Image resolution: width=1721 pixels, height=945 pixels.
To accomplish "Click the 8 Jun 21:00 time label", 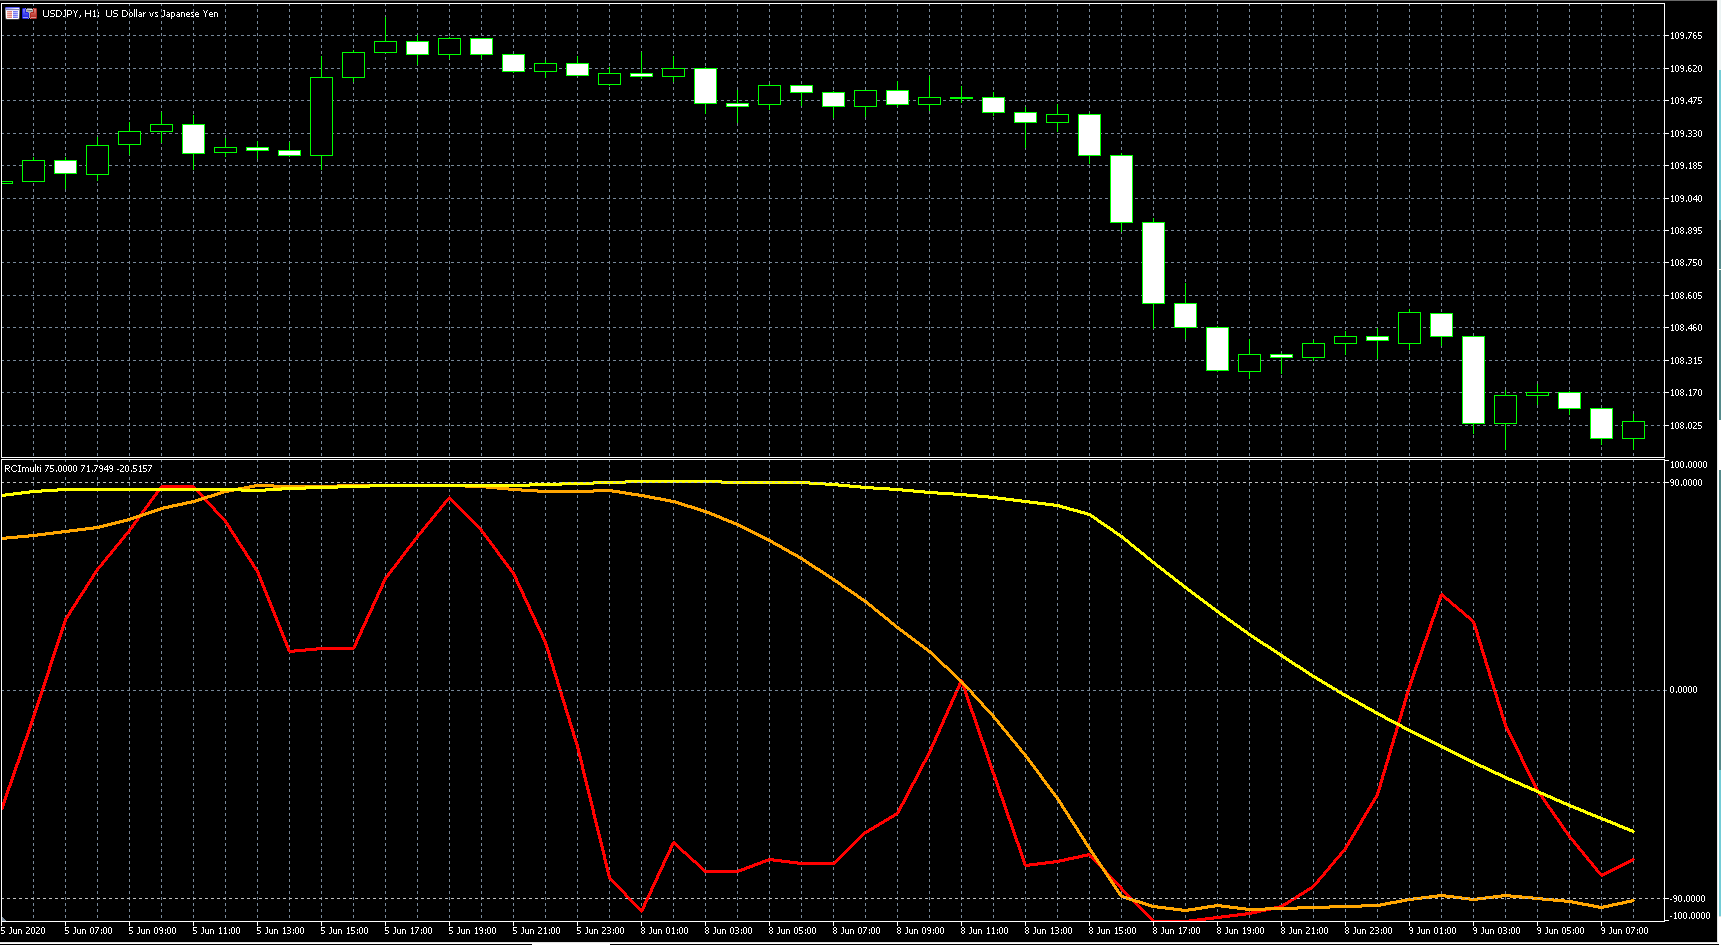I will [1304, 931].
